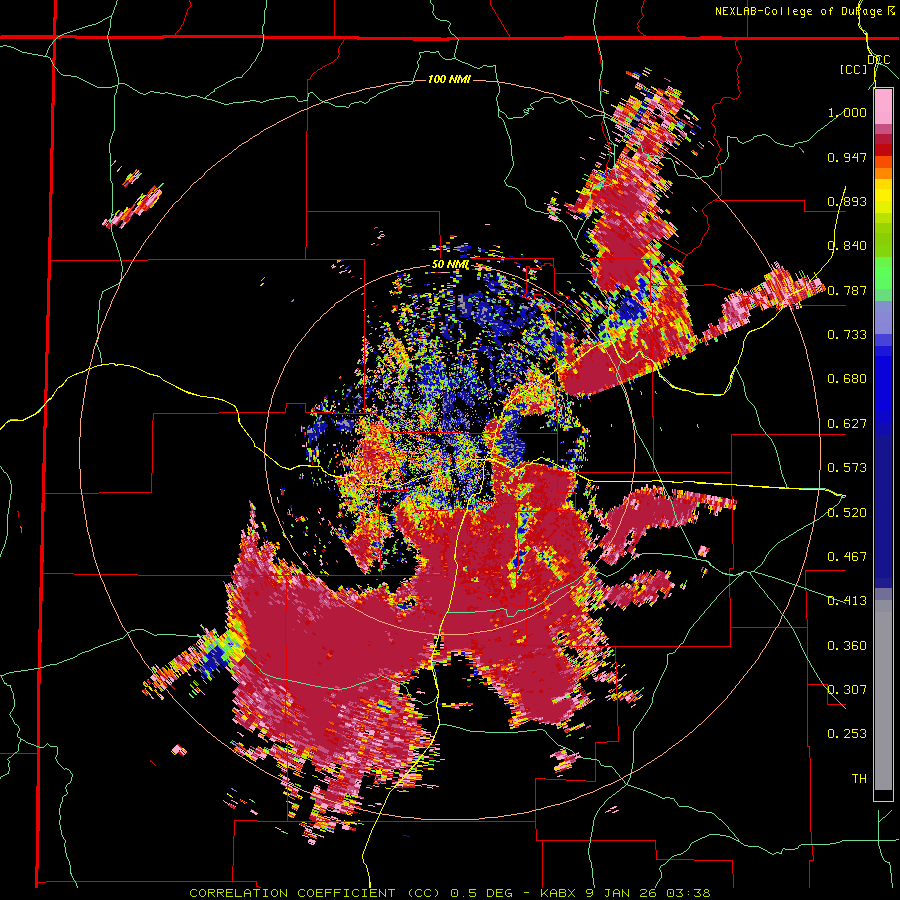Click the 0.787 scale value
The image size is (900, 900).
pyautogui.click(x=847, y=290)
